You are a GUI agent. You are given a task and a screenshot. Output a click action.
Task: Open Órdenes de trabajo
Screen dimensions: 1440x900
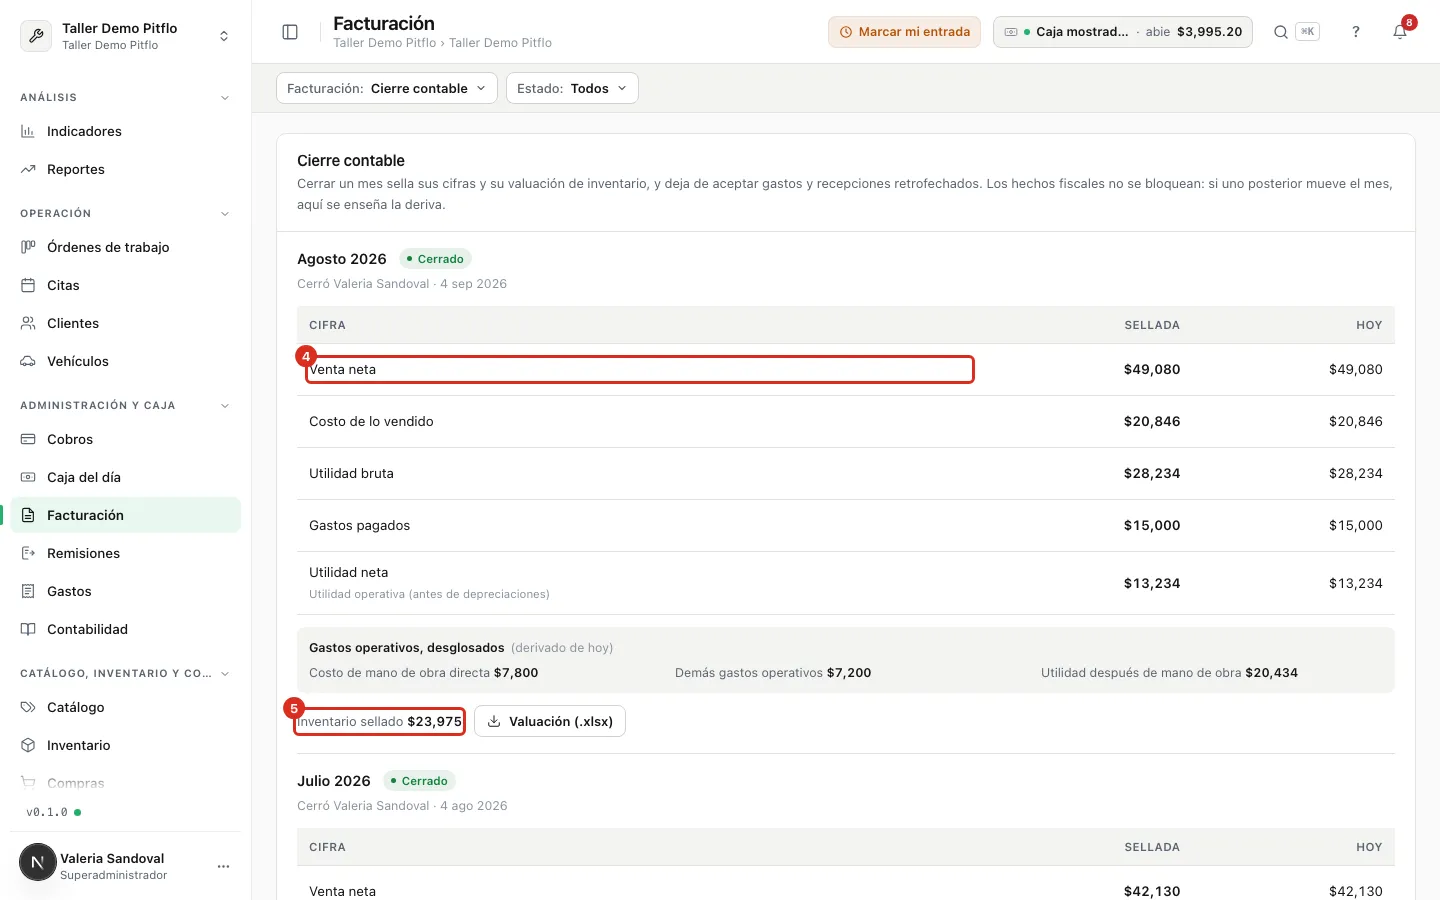(x=126, y=247)
